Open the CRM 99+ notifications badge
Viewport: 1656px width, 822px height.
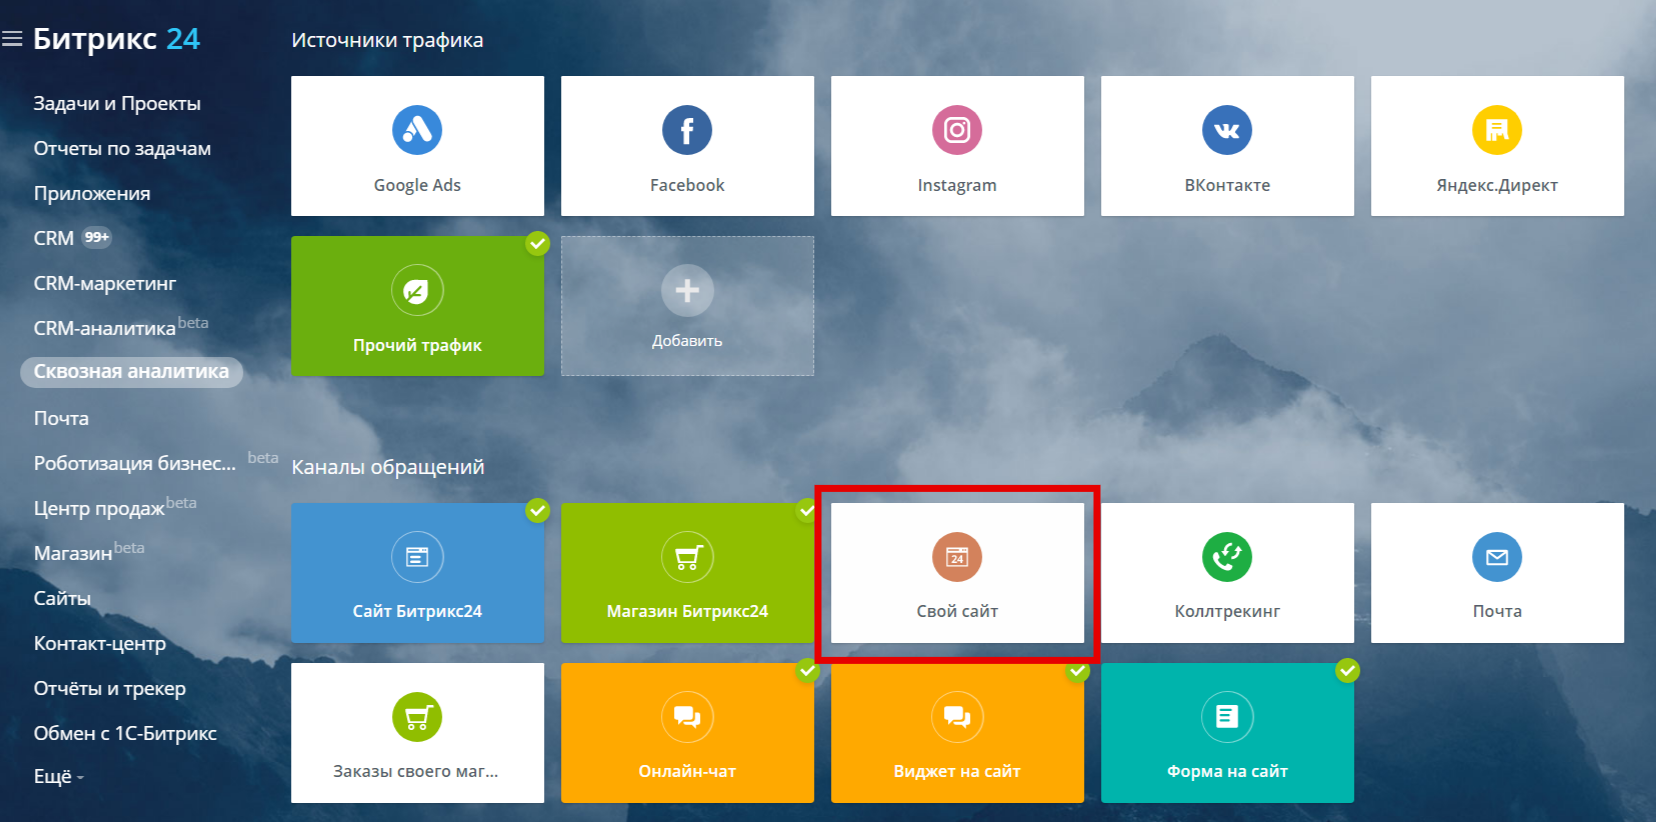tap(97, 238)
